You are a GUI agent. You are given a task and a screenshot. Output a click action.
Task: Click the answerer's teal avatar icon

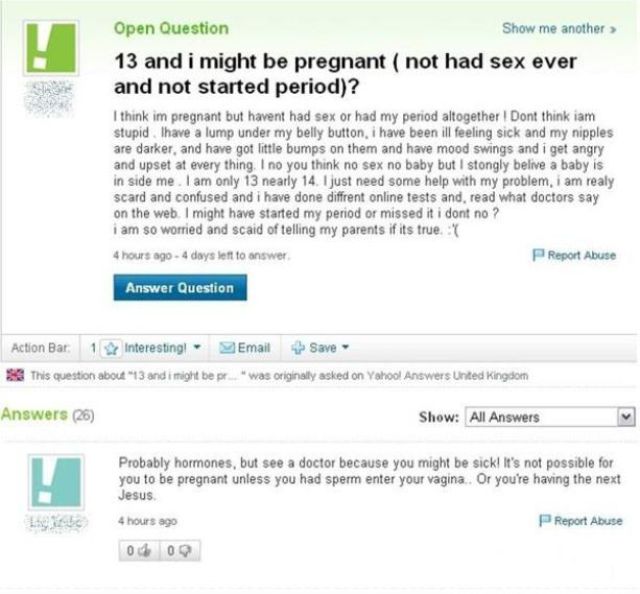[50, 482]
